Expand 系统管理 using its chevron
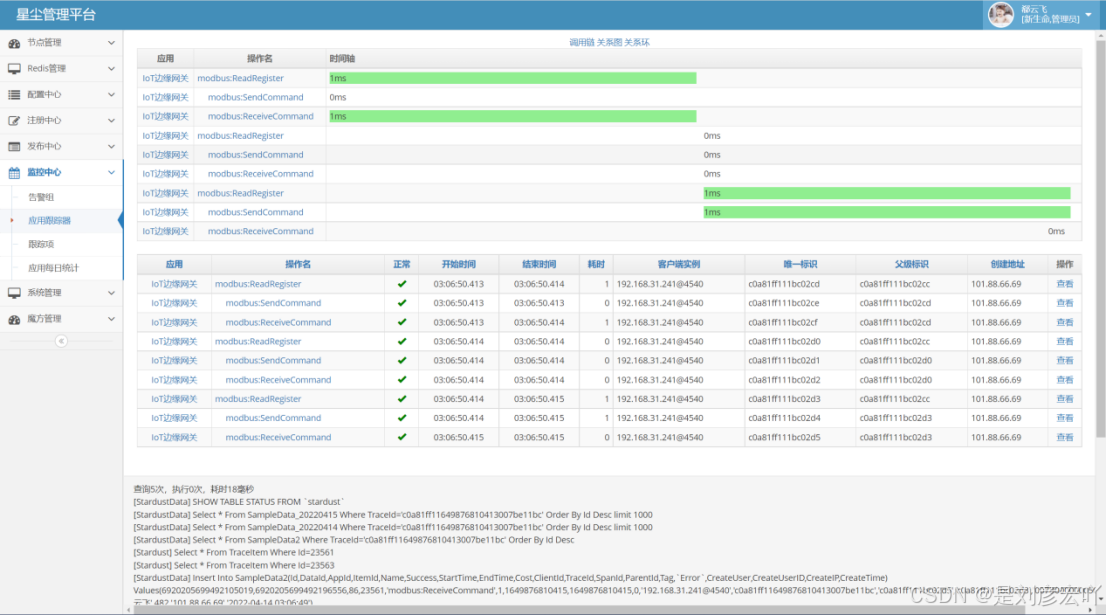1106x615 pixels. pos(111,293)
